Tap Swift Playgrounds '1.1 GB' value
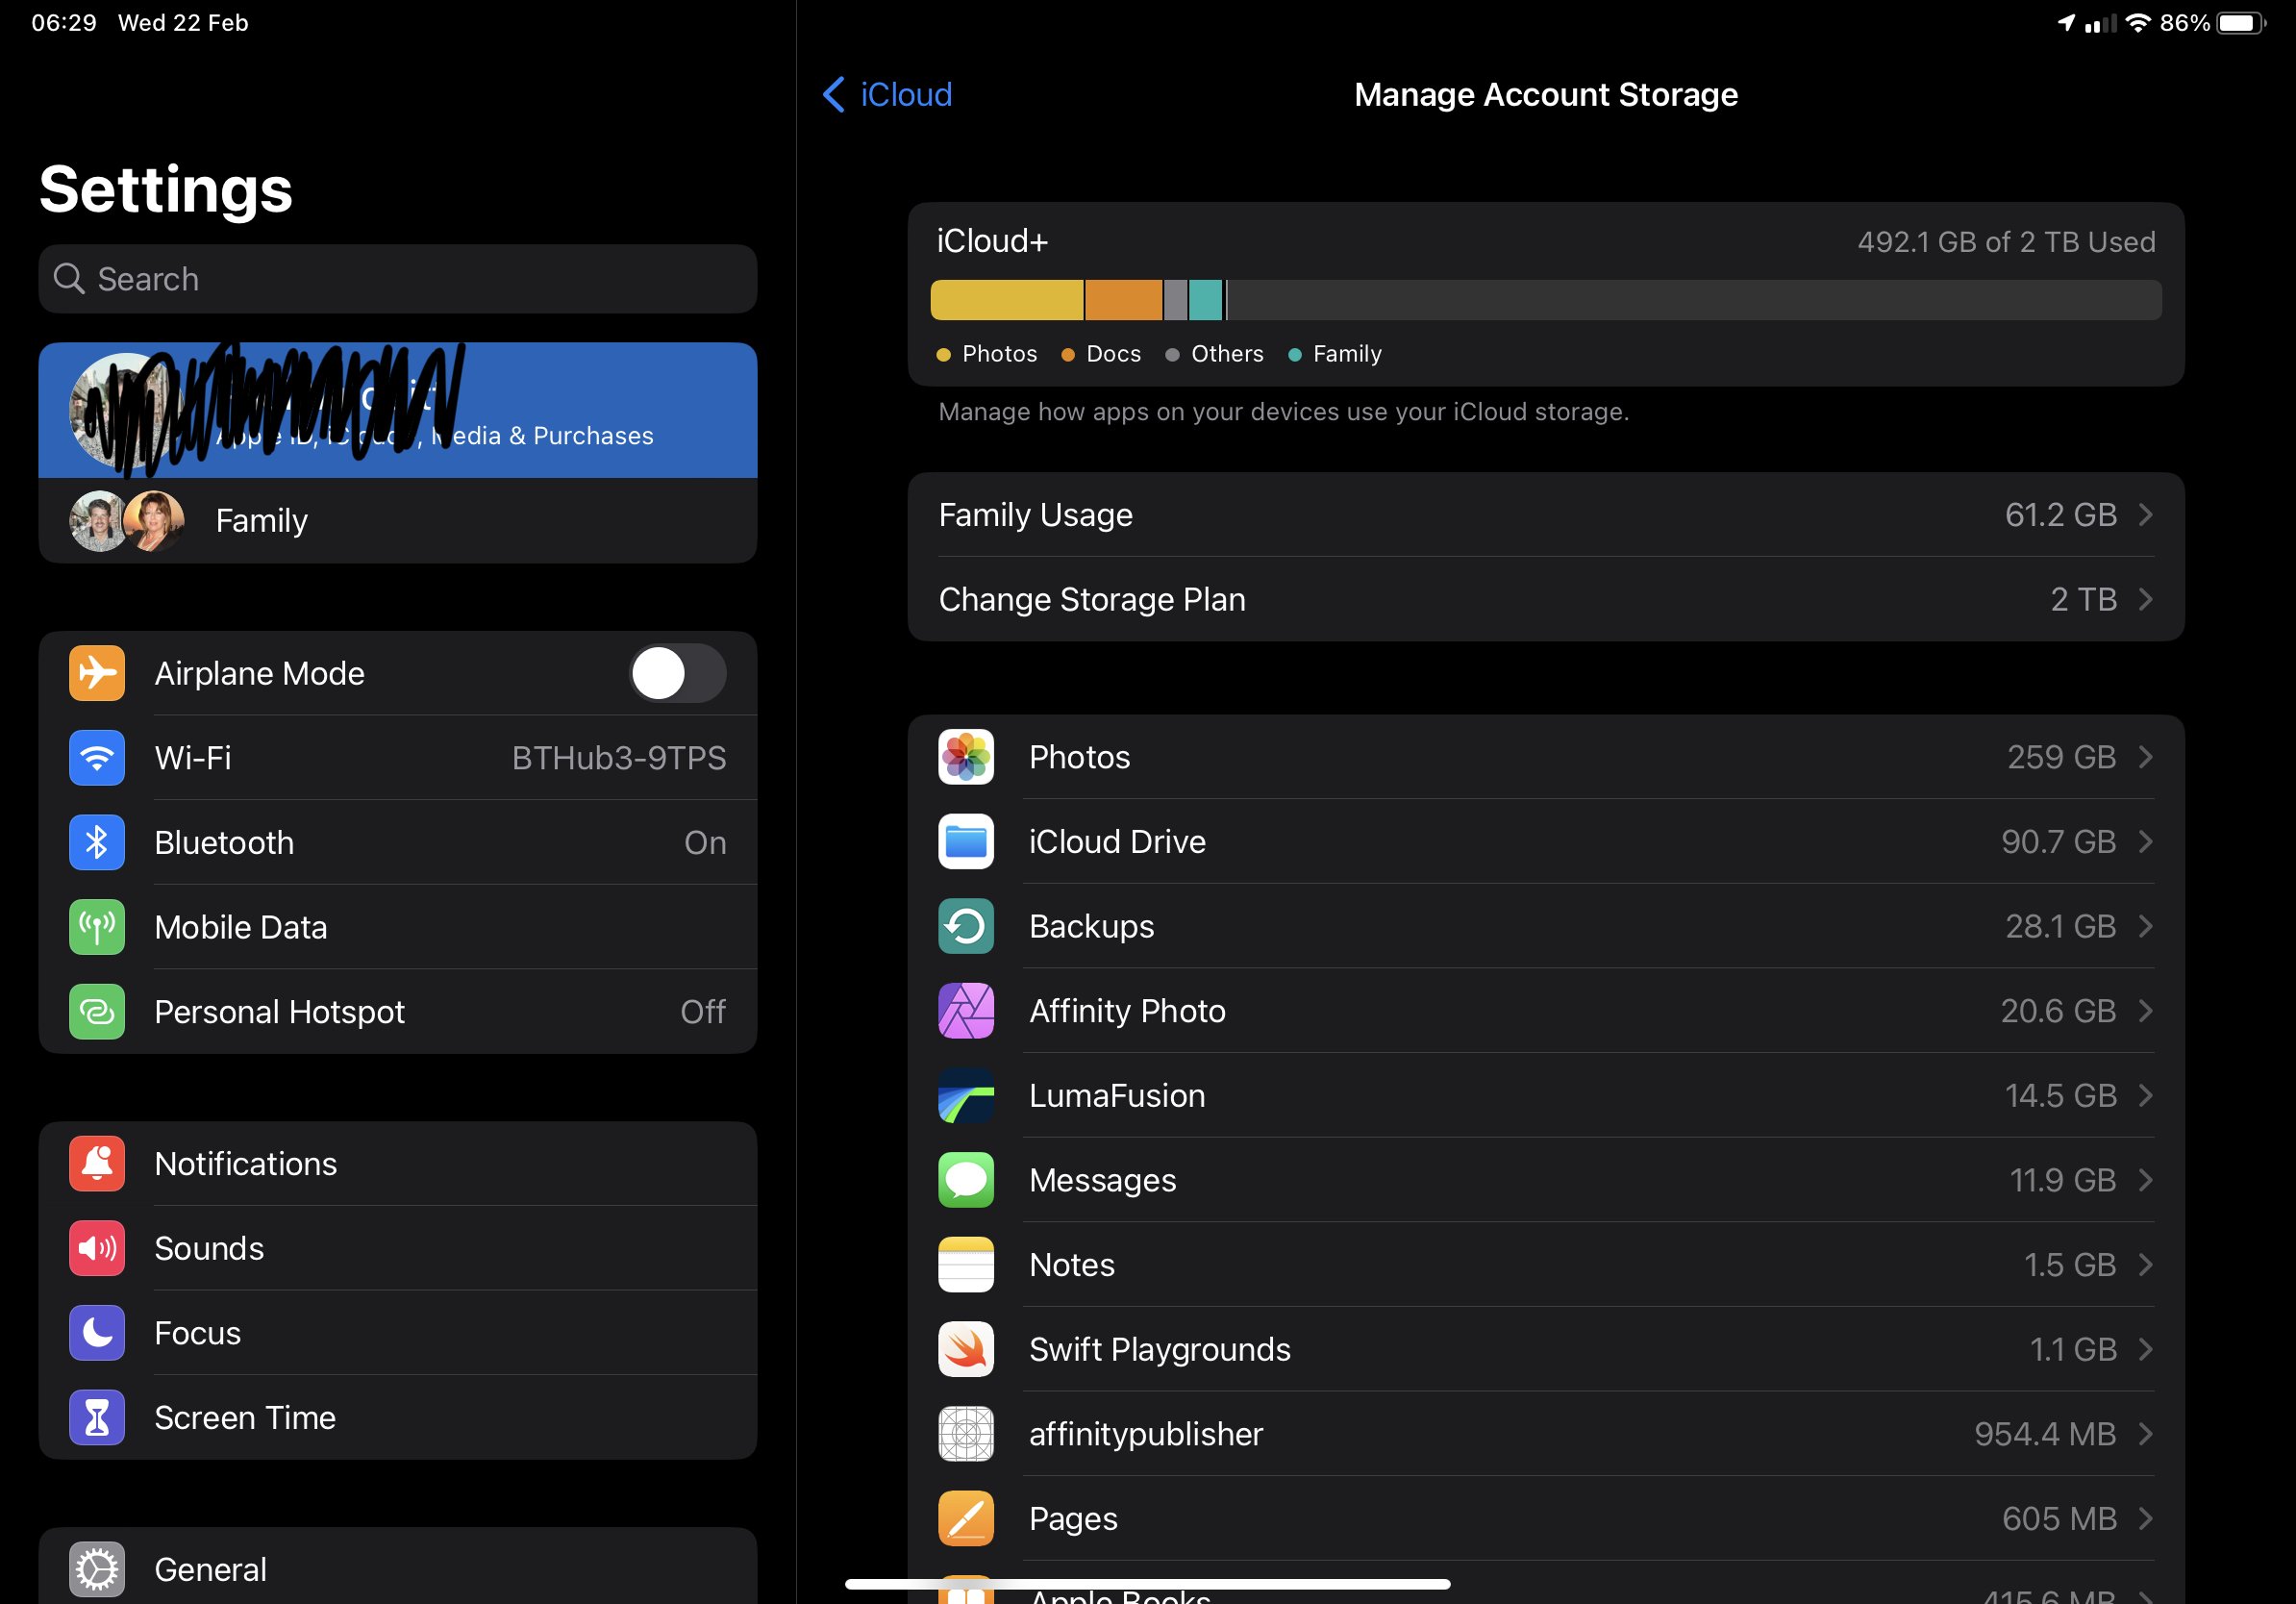The height and width of the screenshot is (1604, 2296). pyautogui.click(x=2073, y=1350)
